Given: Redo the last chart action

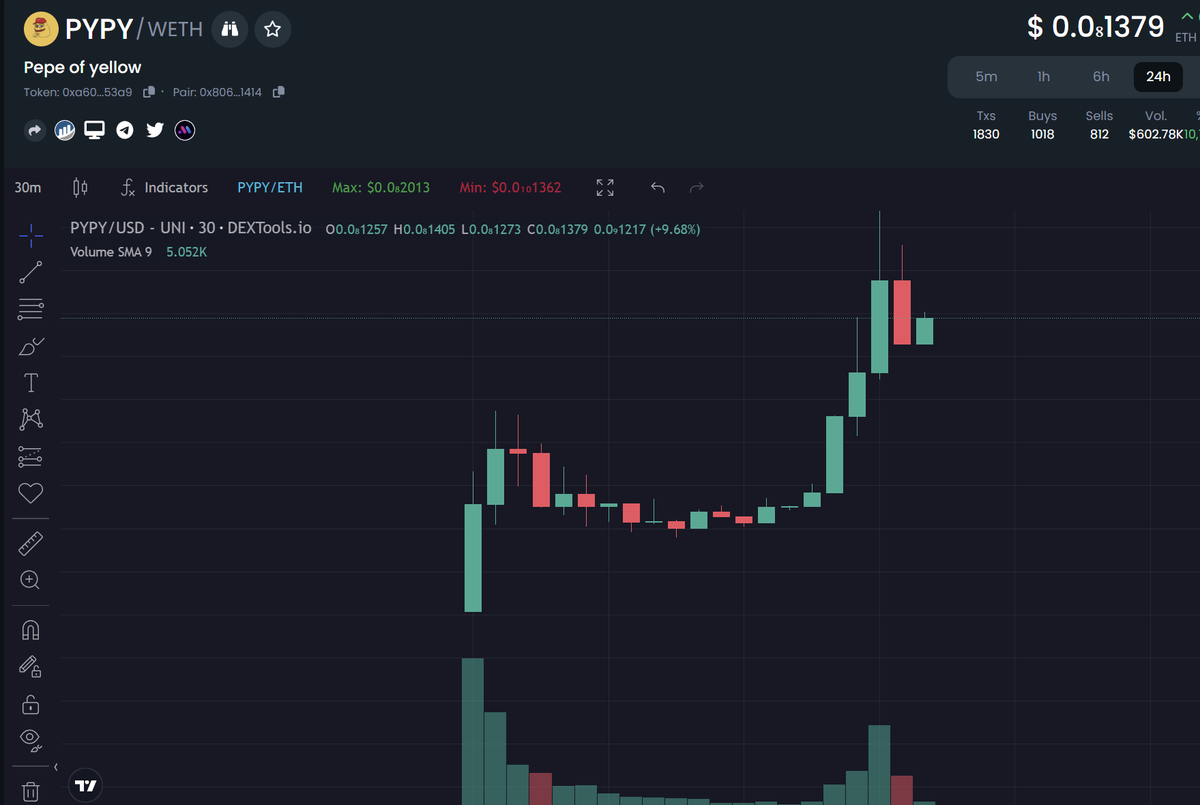Looking at the screenshot, I should point(697,187).
